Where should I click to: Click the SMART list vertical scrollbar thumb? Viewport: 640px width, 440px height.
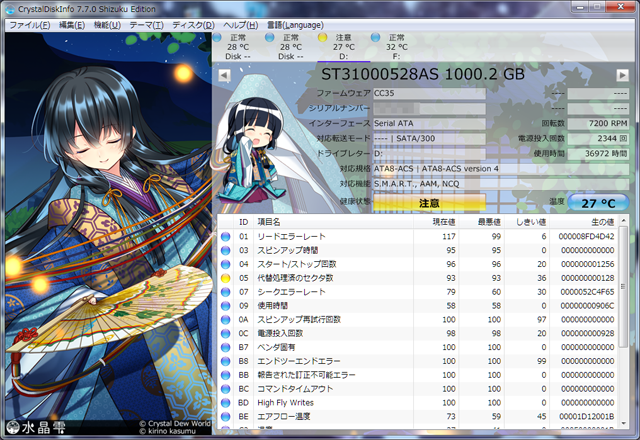623,287
